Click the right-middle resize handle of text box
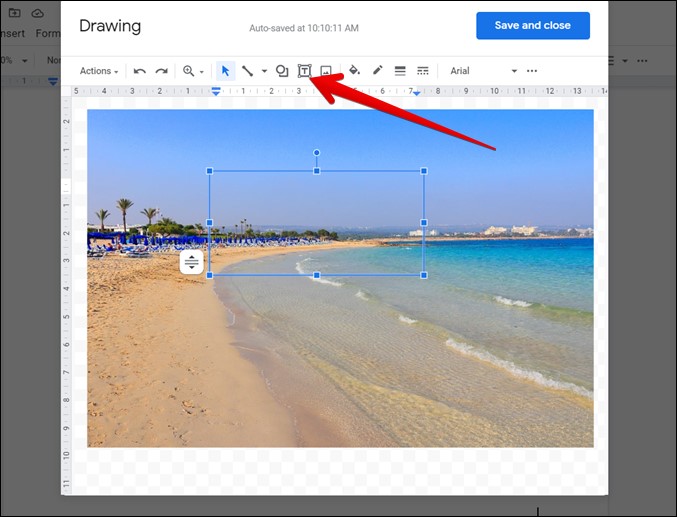The height and width of the screenshot is (517, 677). click(424, 222)
